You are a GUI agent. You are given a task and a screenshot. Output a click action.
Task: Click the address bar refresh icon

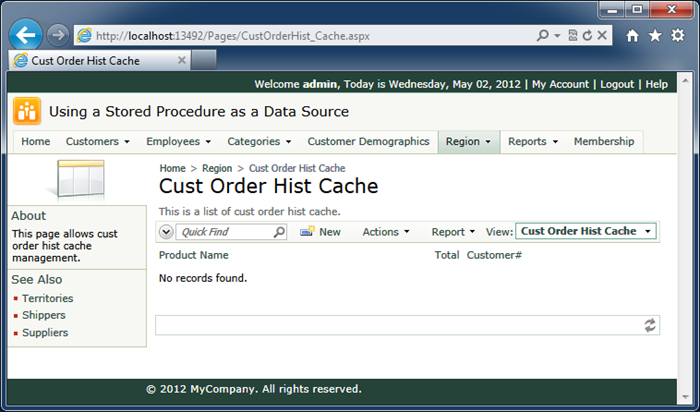[x=588, y=35]
